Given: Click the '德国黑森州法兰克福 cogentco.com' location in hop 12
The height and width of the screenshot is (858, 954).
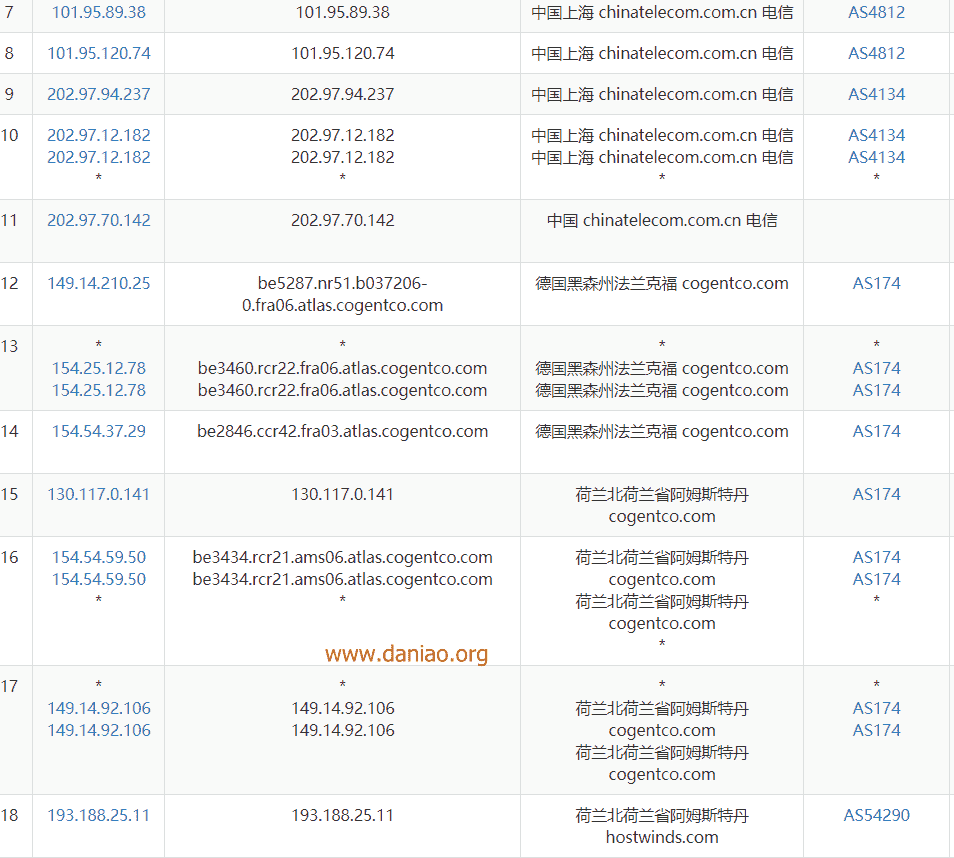Looking at the screenshot, I should pos(662,283).
